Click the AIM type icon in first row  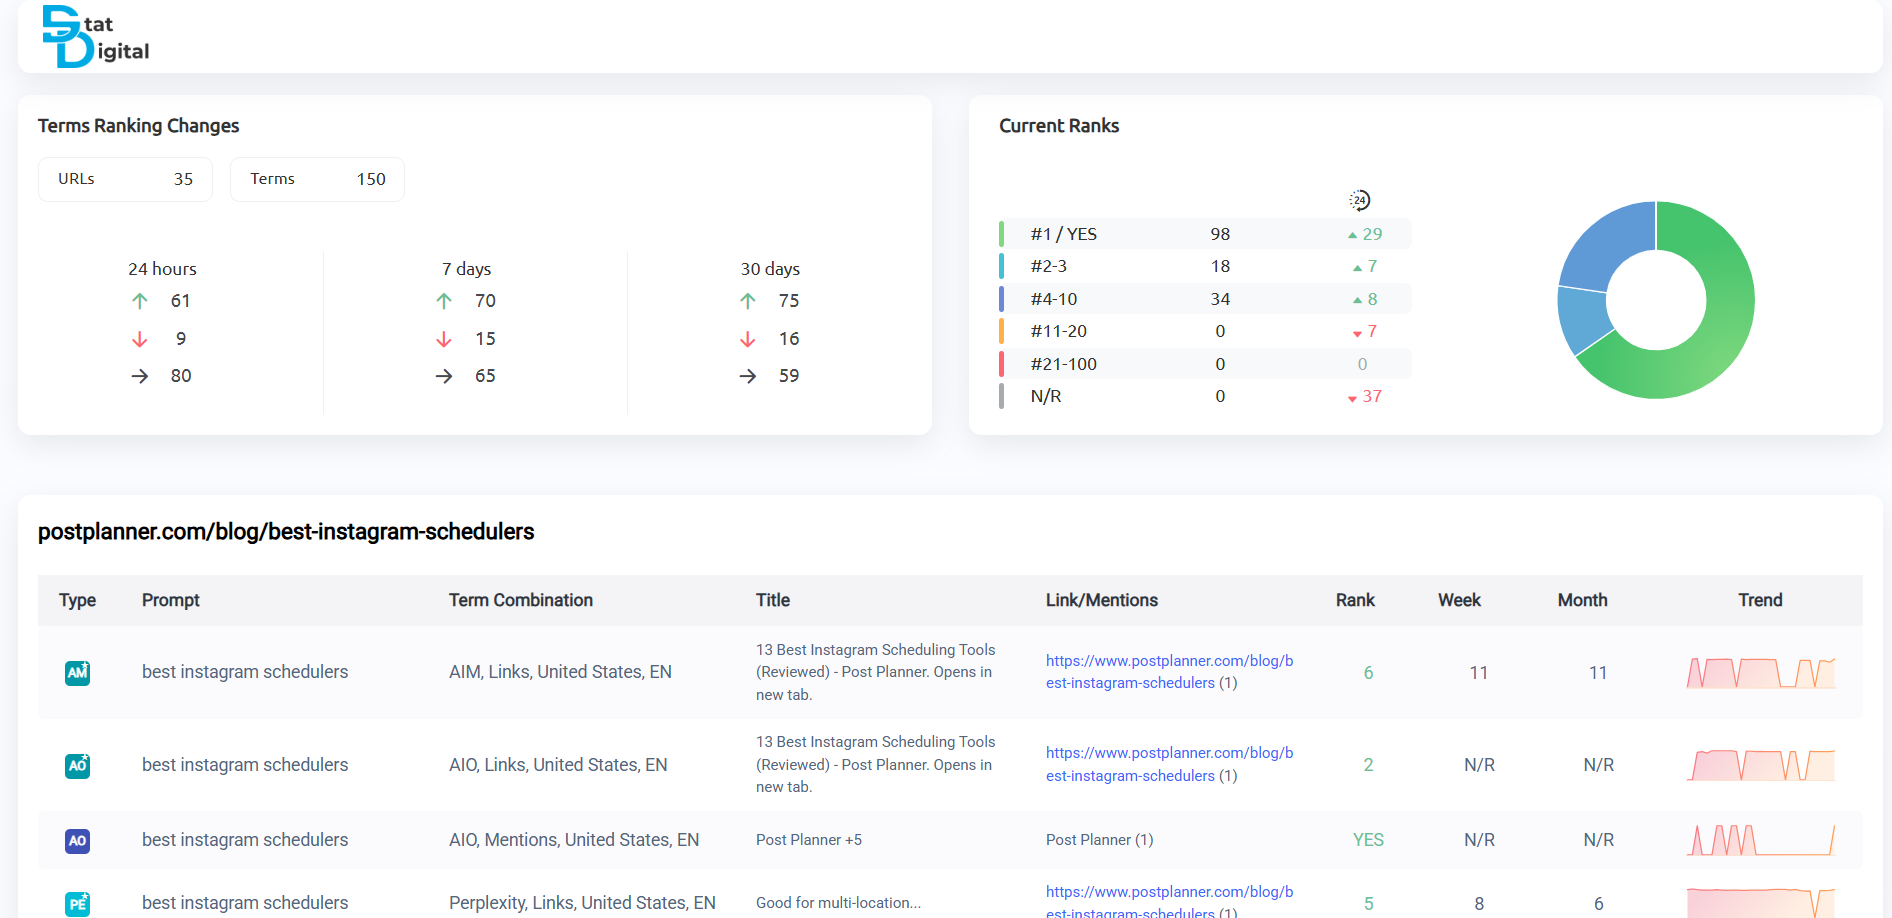[x=77, y=673]
